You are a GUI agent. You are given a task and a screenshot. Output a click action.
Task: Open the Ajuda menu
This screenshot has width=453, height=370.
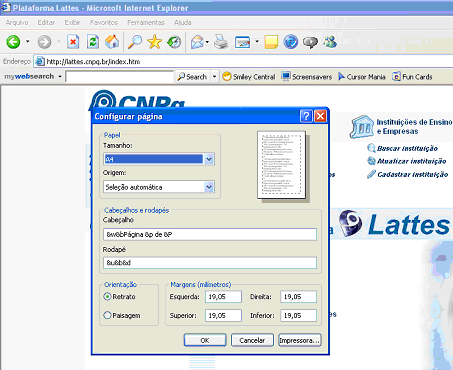[182, 22]
